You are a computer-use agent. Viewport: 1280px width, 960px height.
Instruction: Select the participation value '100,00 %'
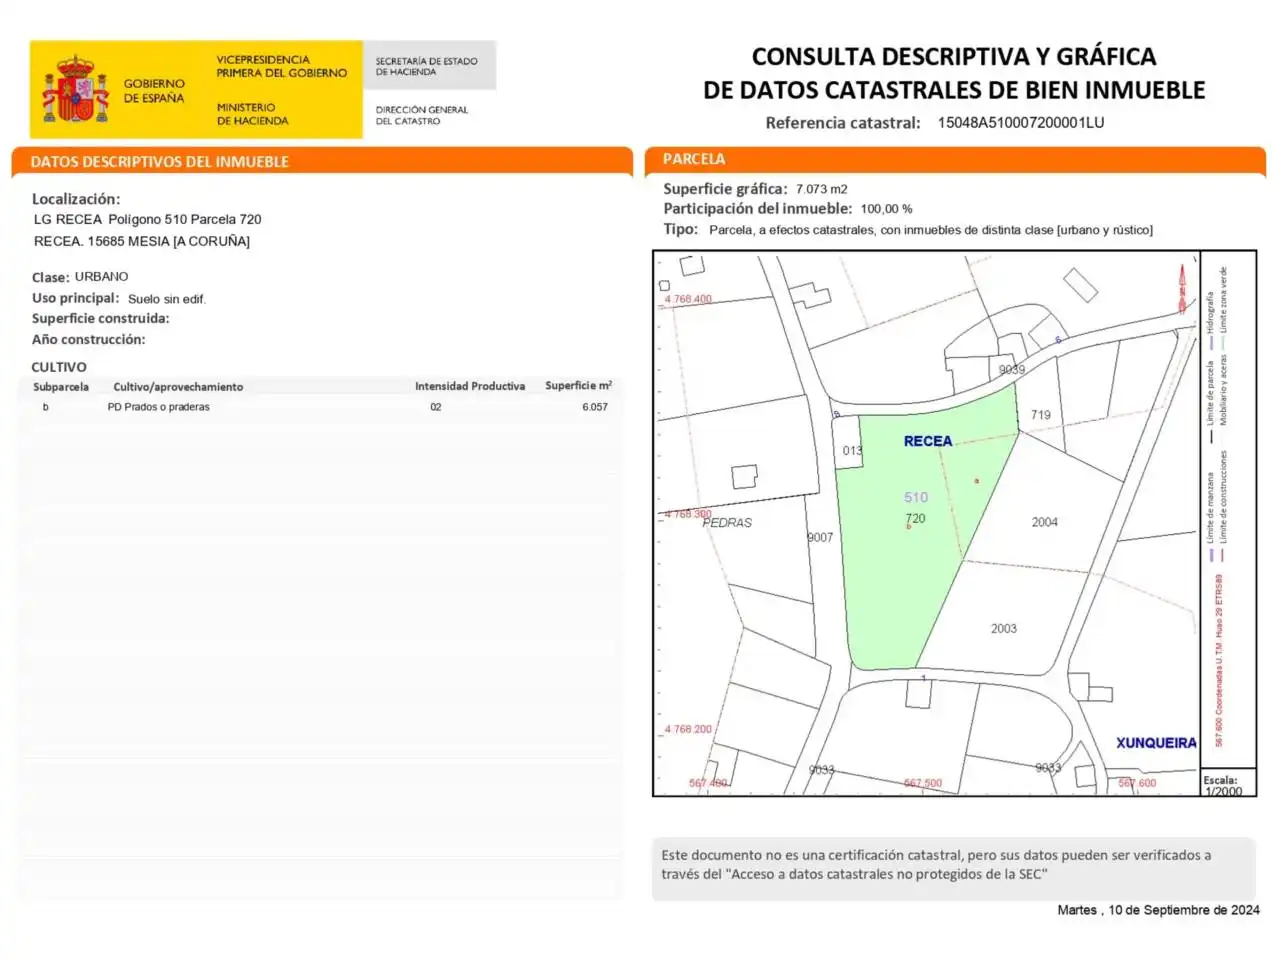[887, 209]
